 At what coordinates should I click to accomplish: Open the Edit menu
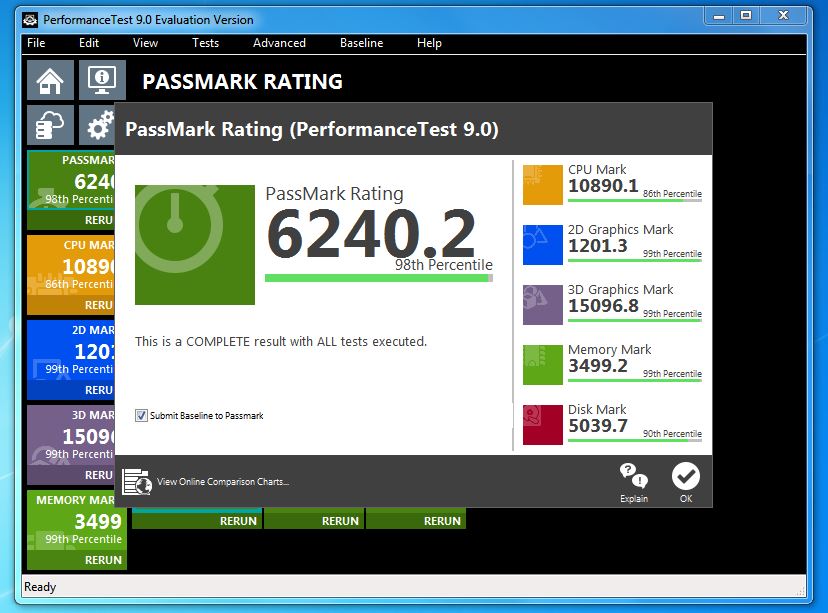(x=89, y=43)
